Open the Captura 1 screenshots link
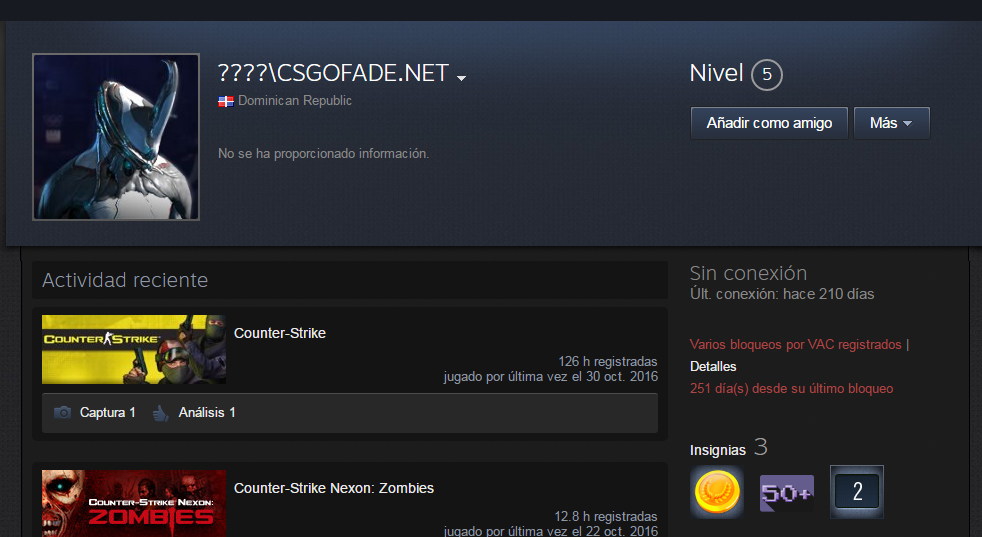Screen dimensions: 982x537 pos(107,412)
